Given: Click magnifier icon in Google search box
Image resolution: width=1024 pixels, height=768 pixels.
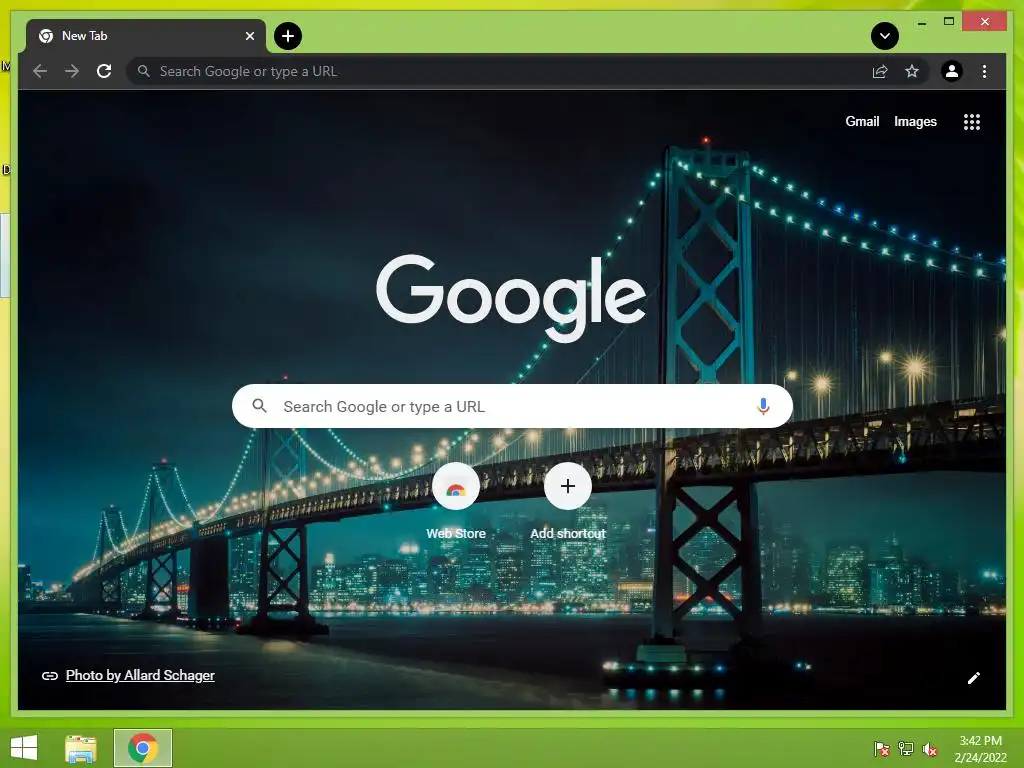Looking at the screenshot, I should tap(259, 406).
